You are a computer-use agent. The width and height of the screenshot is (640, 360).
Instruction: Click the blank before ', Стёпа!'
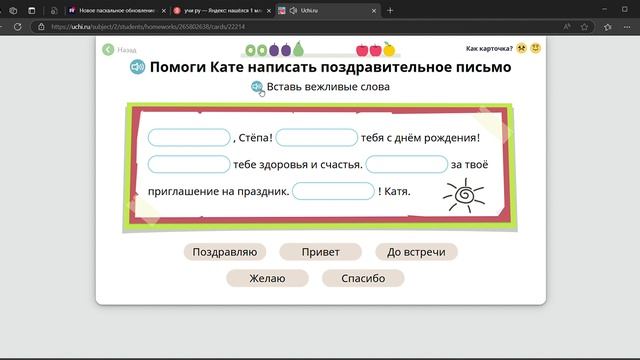pos(189,138)
